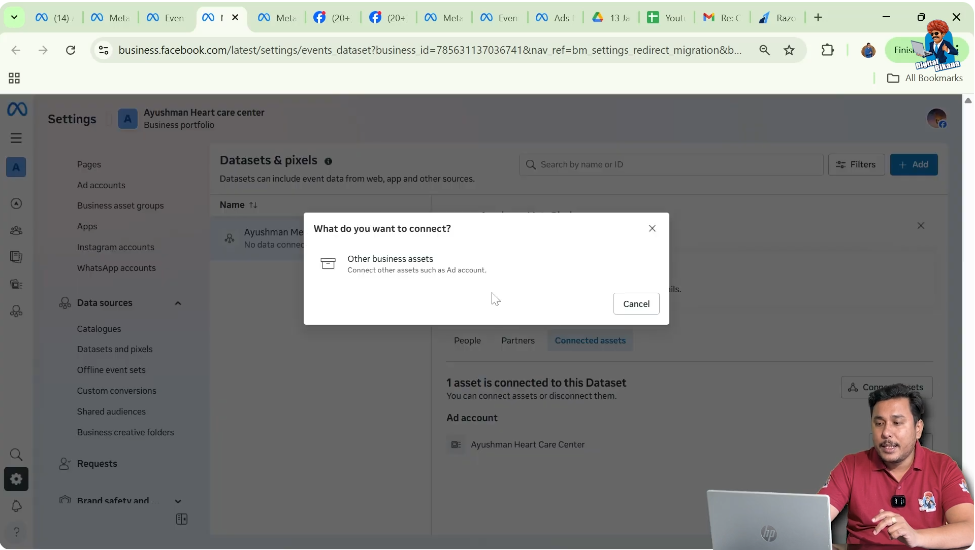Image resolution: width=975 pixels, height=550 pixels.
Task: Select Ayushman Heart Care Center ad account
Action: [527, 445]
